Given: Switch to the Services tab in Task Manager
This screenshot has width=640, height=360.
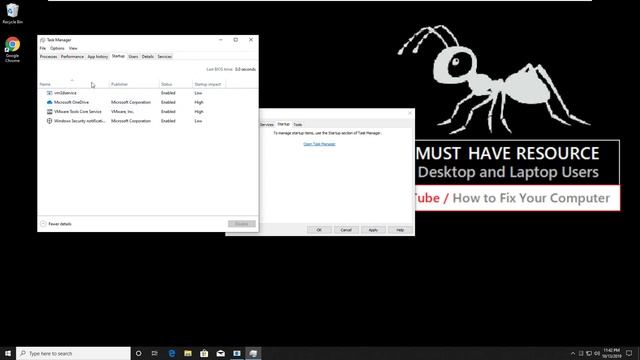Looking at the screenshot, I should click(165, 57).
